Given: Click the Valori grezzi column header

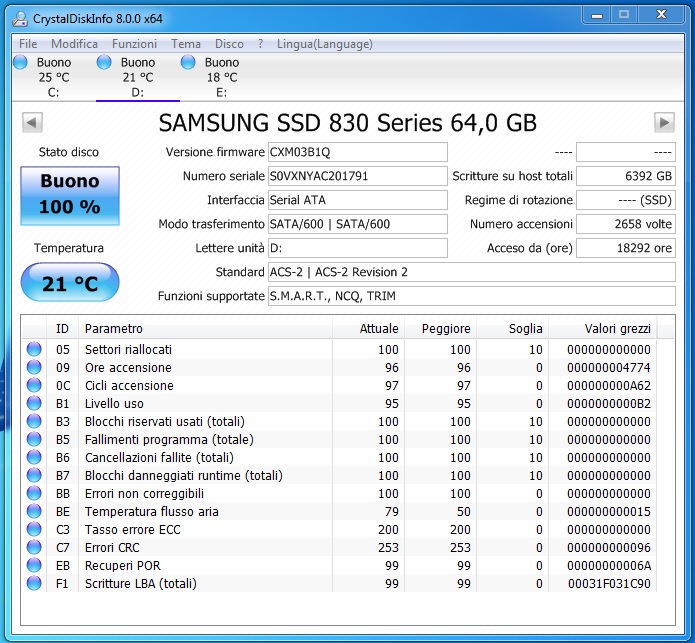Looking at the screenshot, I should pos(603,328).
